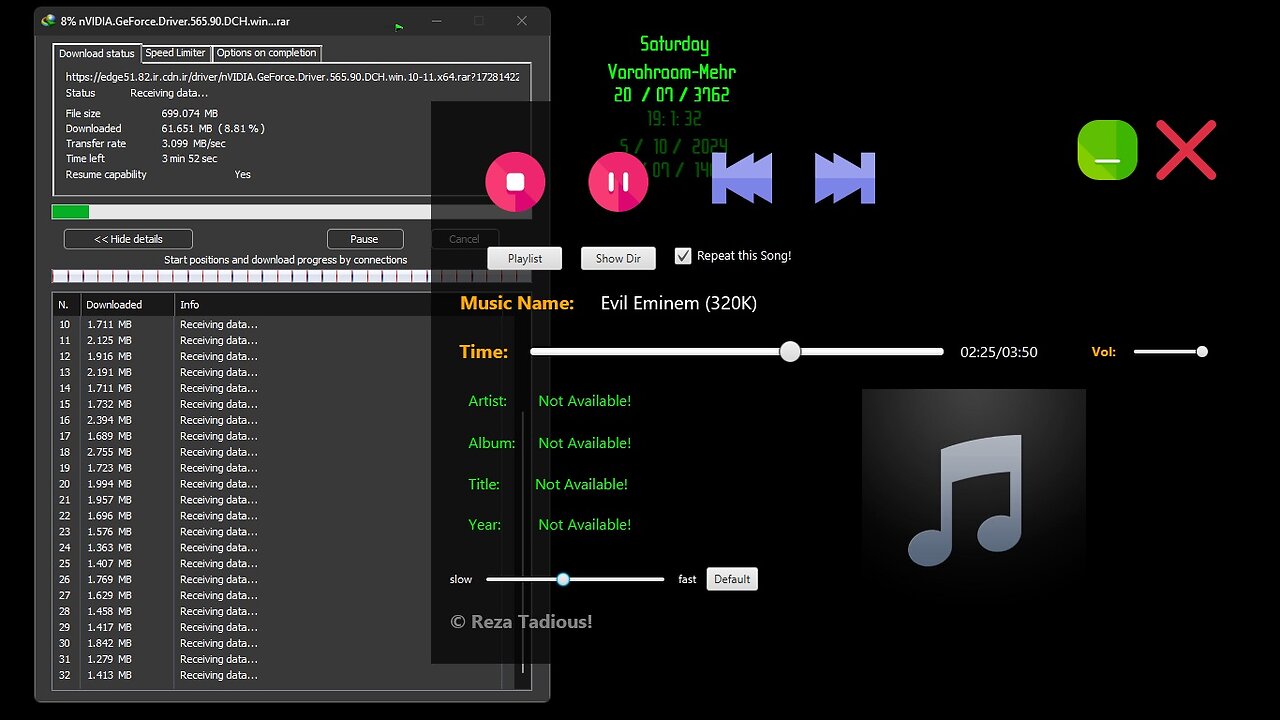1280x720 pixels.
Task: Click the slow-to-fast speed slider
Action: (575, 579)
